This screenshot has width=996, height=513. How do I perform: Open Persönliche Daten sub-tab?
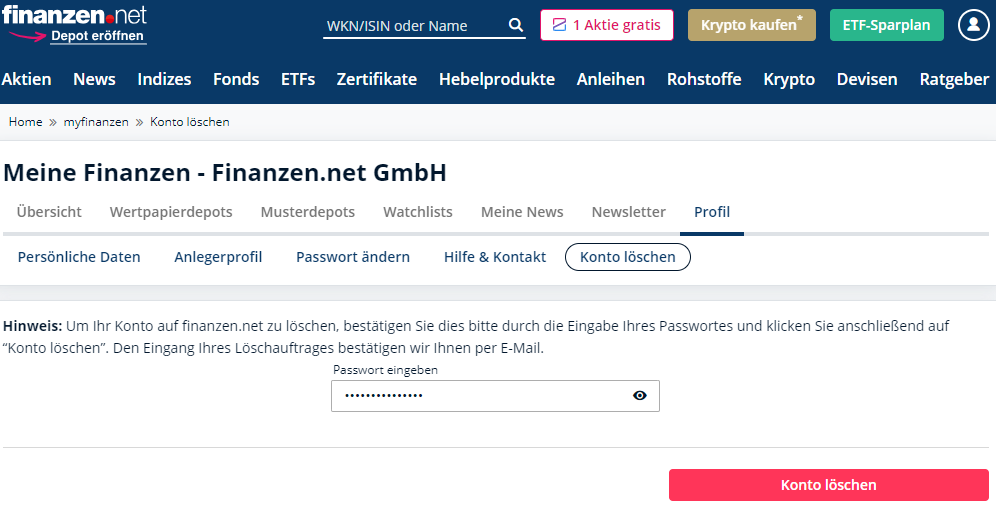click(x=79, y=257)
